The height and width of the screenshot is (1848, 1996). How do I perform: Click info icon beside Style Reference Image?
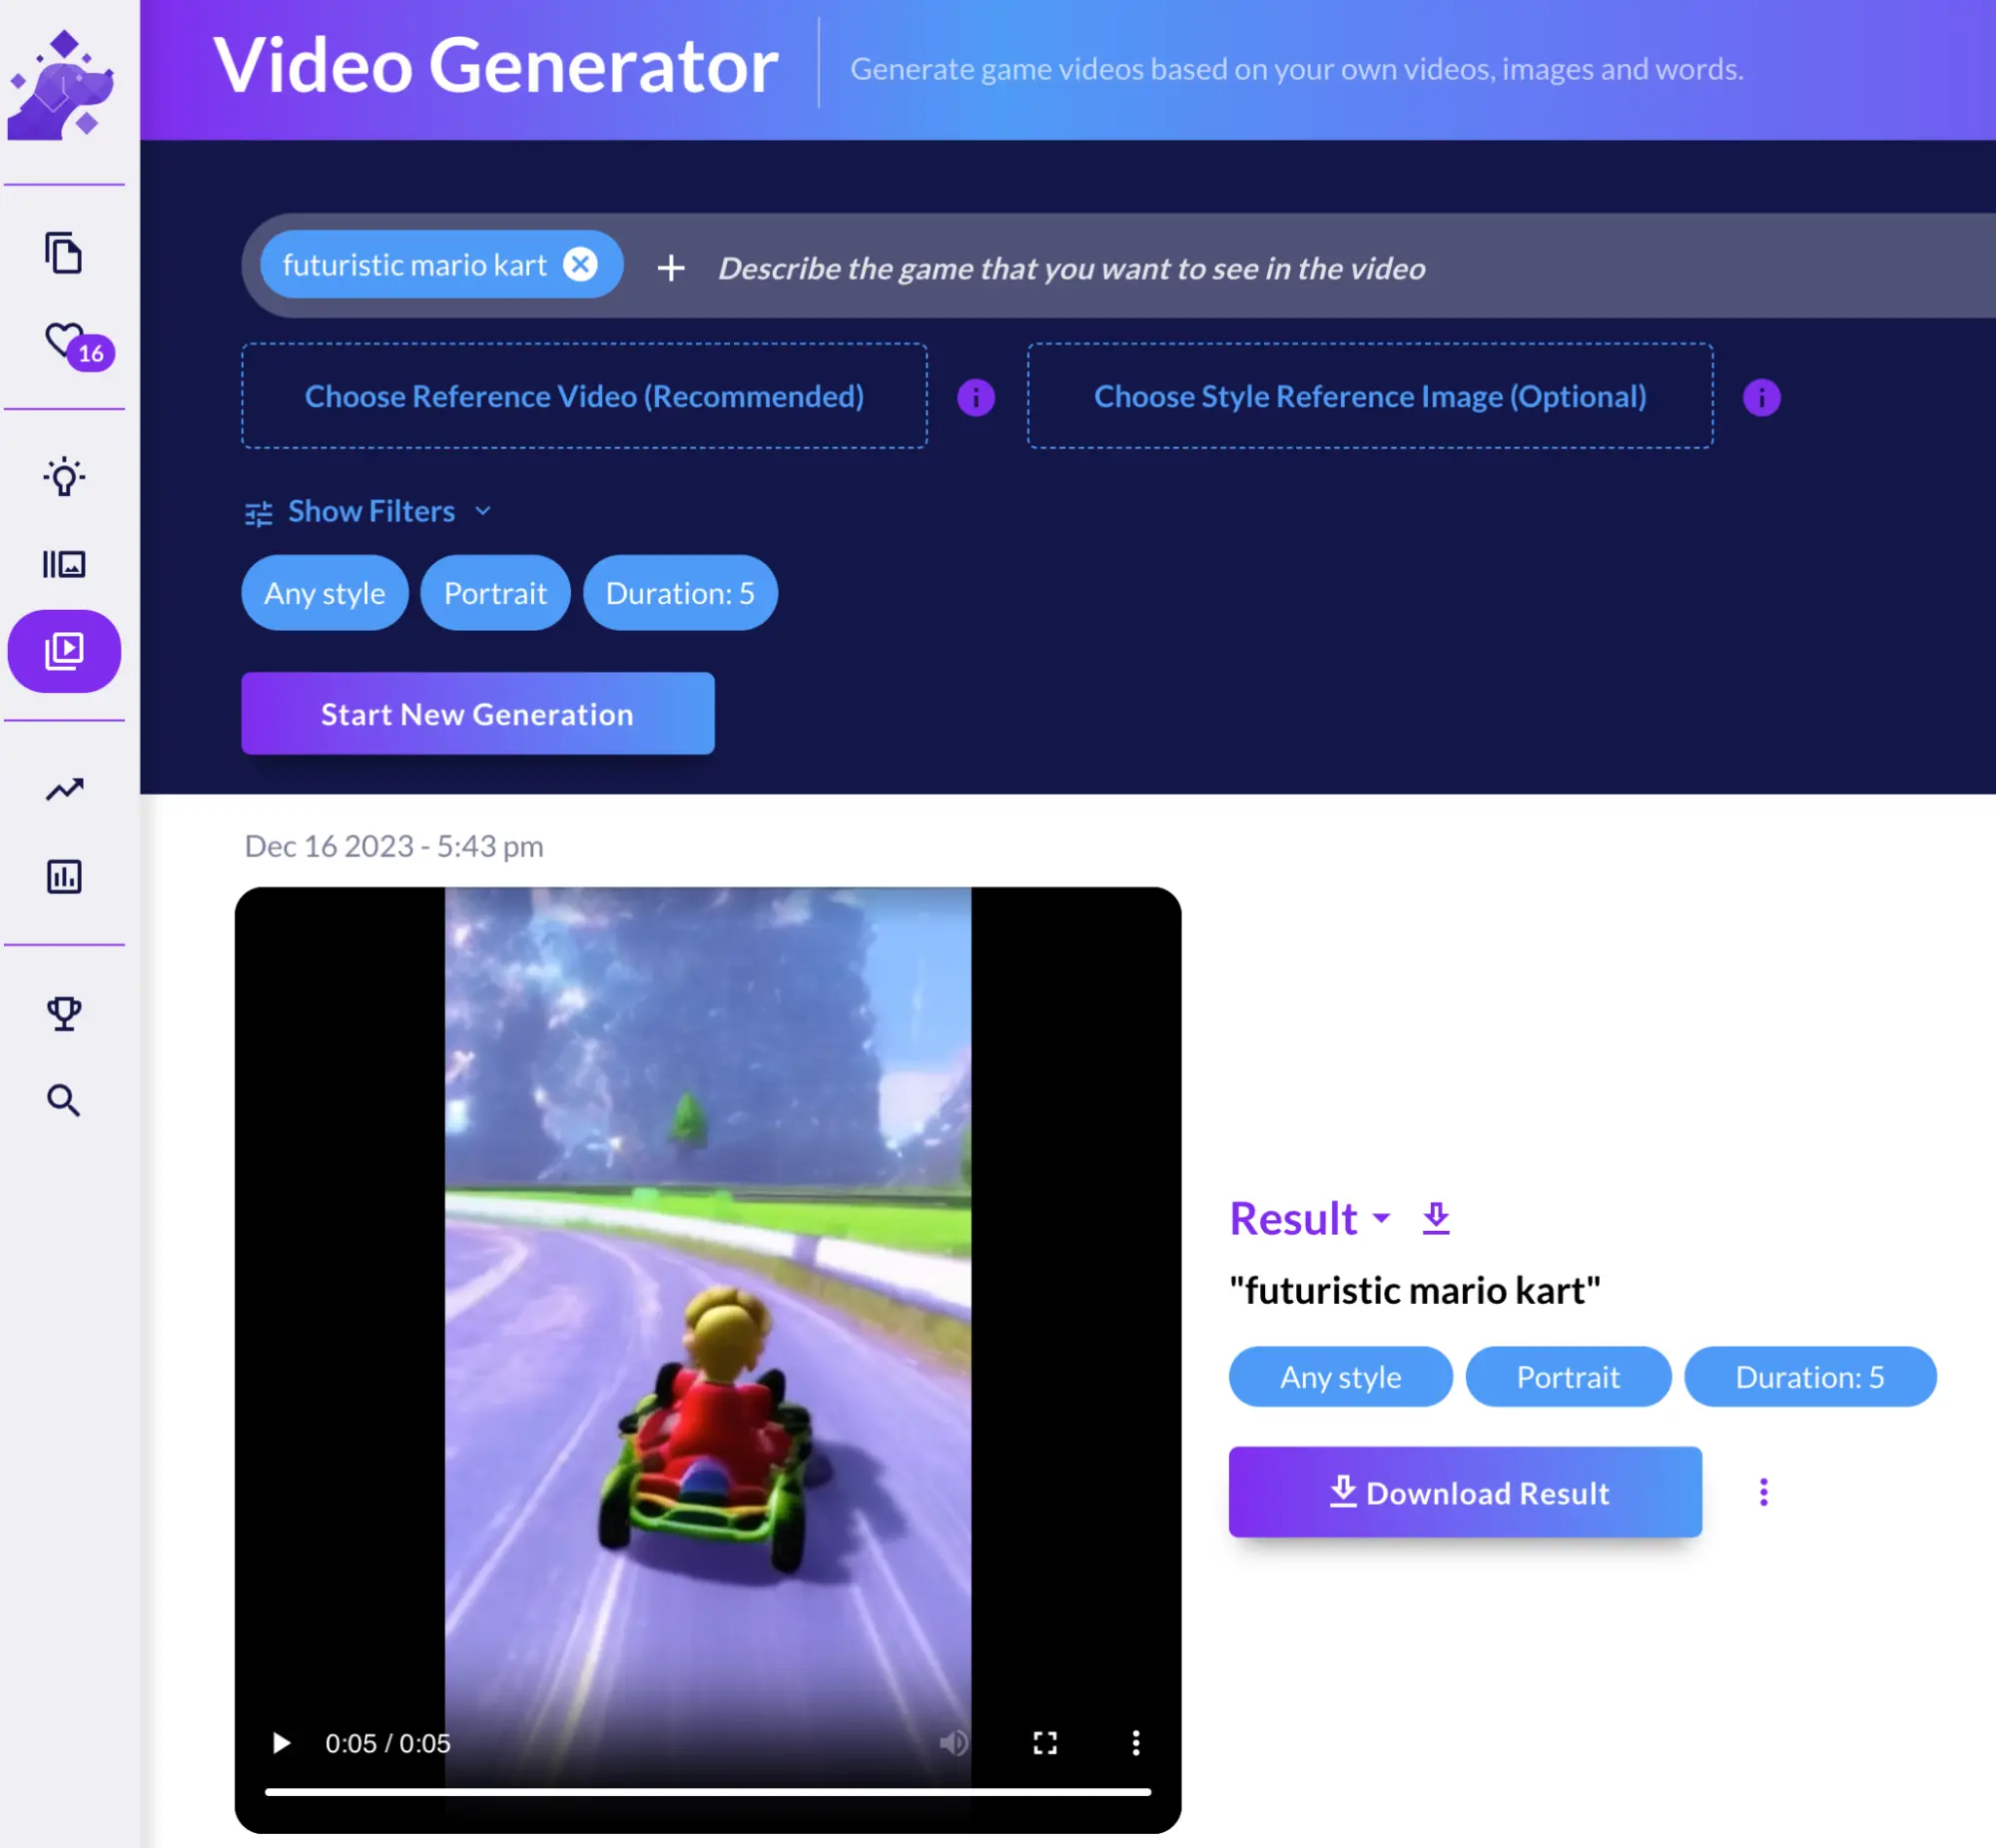click(1762, 397)
